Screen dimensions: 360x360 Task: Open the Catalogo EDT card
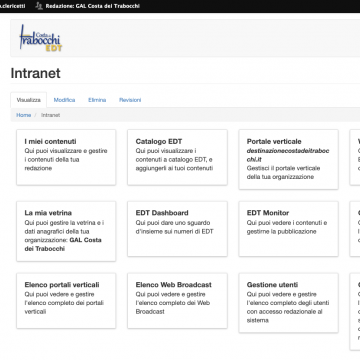click(177, 157)
